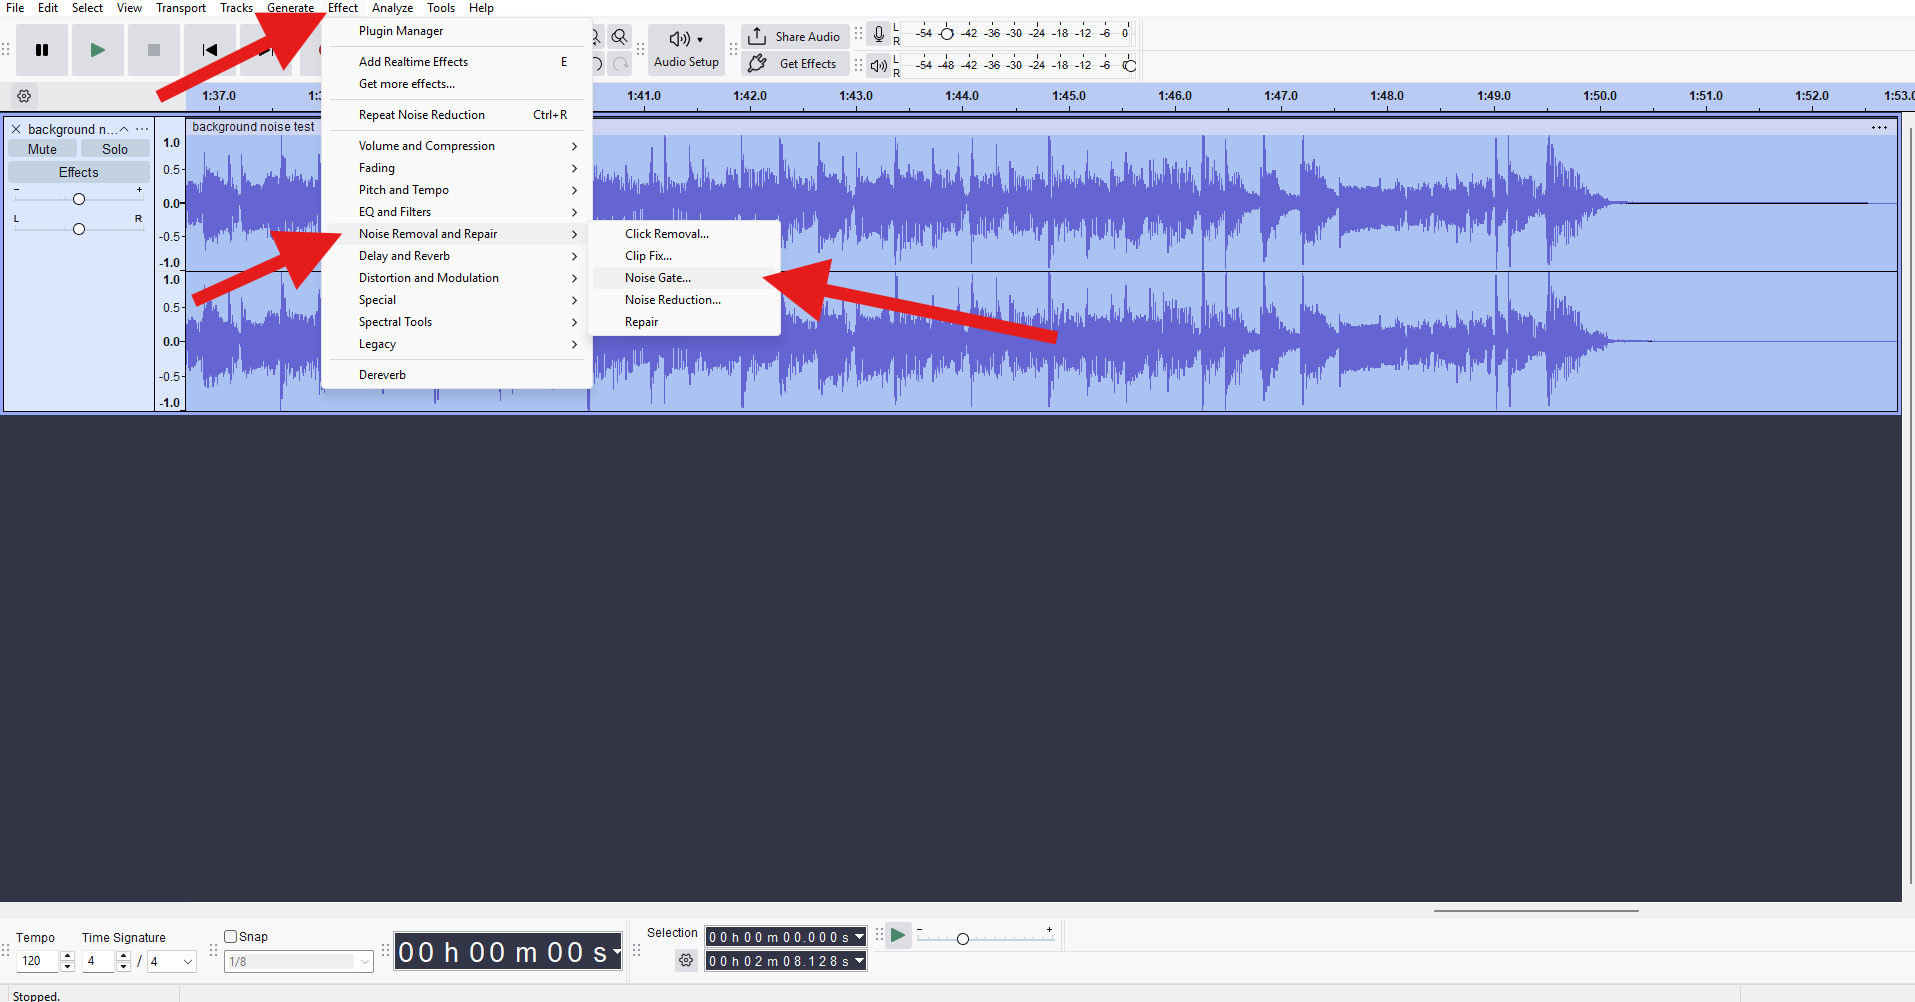Adjust the track gain slider

[78, 198]
